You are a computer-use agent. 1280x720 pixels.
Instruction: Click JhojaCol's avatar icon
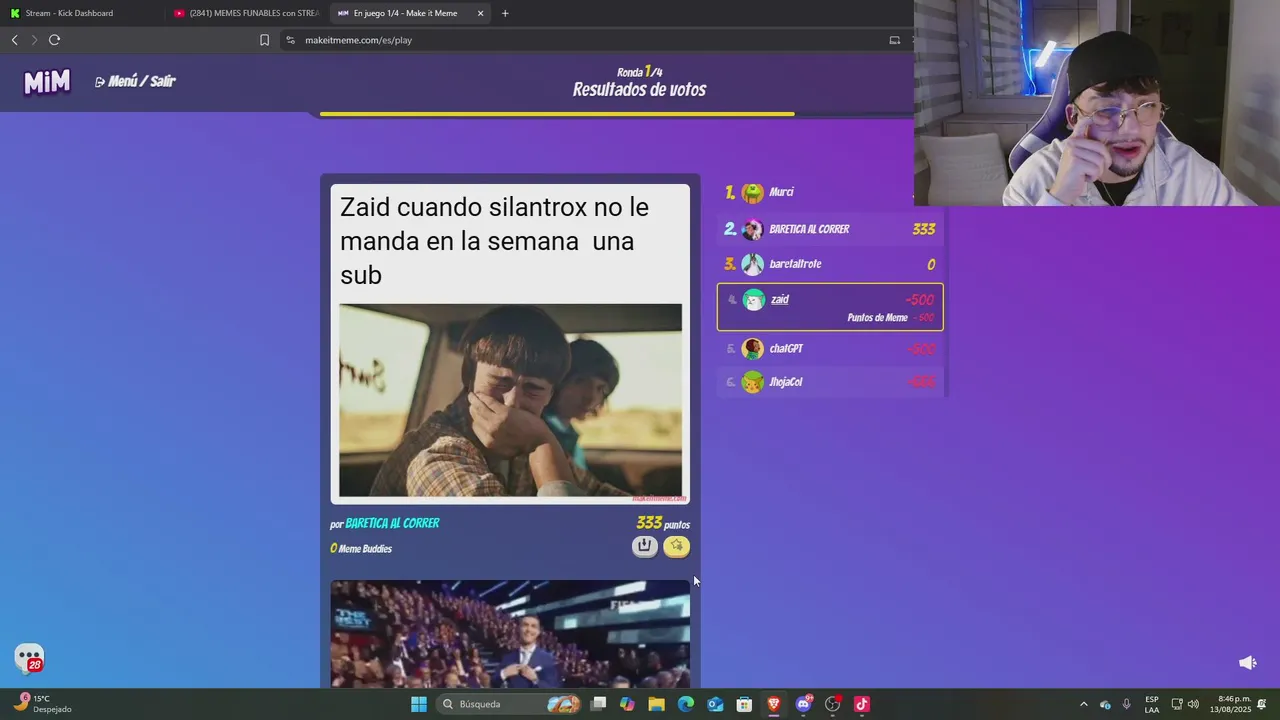point(753,383)
